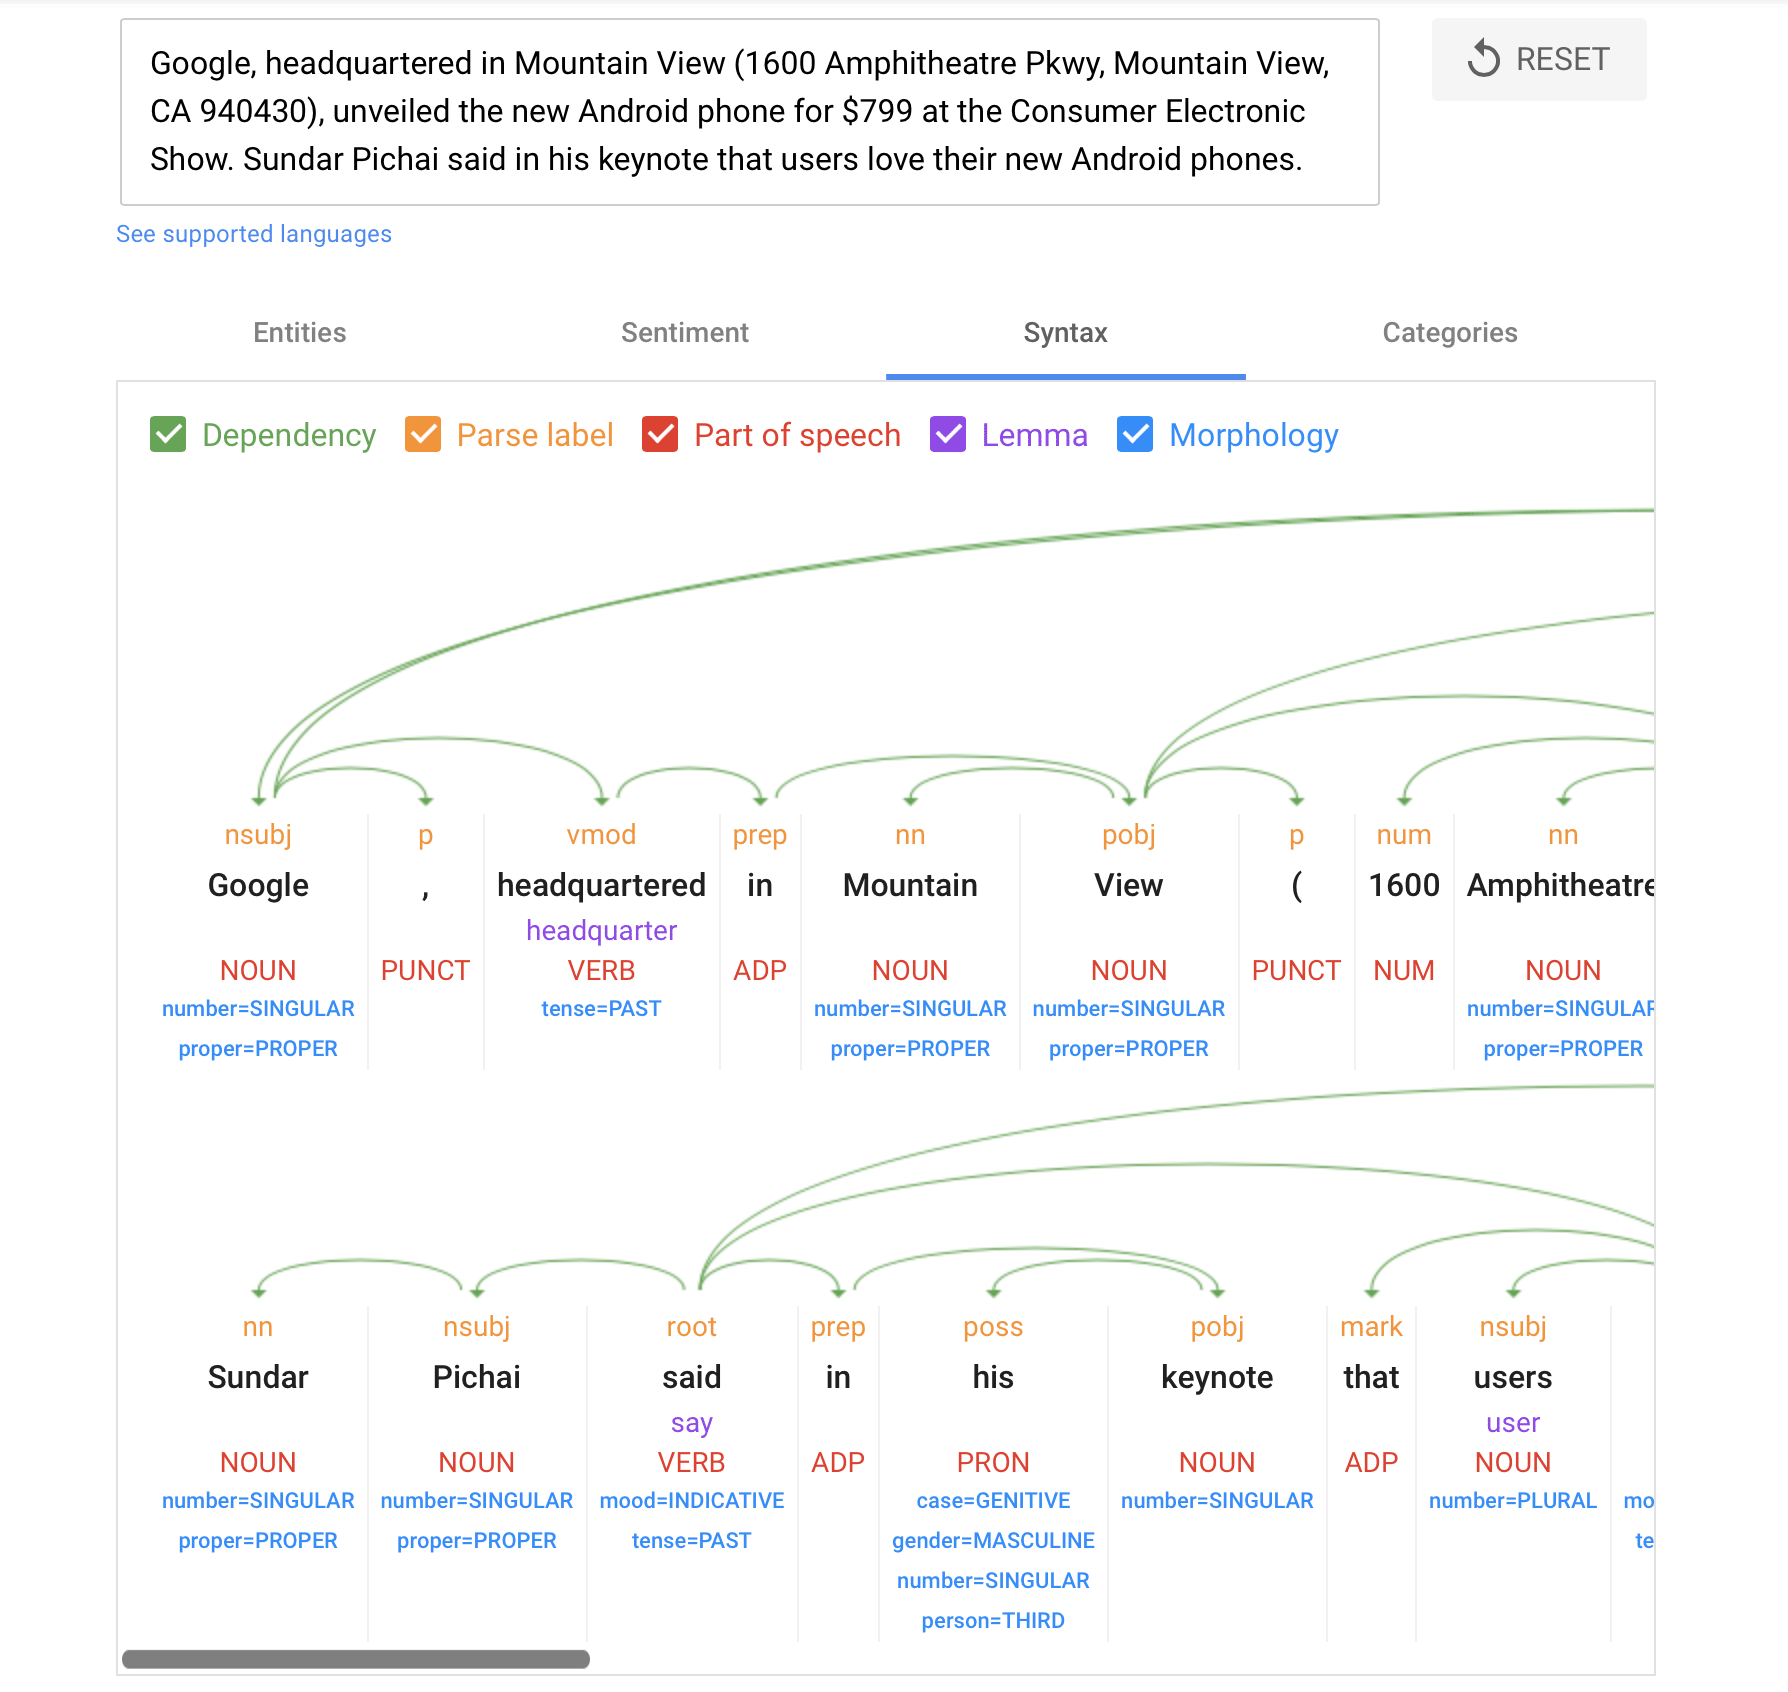
Task: Switch to the Entities tab
Action: click(x=299, y=333)
